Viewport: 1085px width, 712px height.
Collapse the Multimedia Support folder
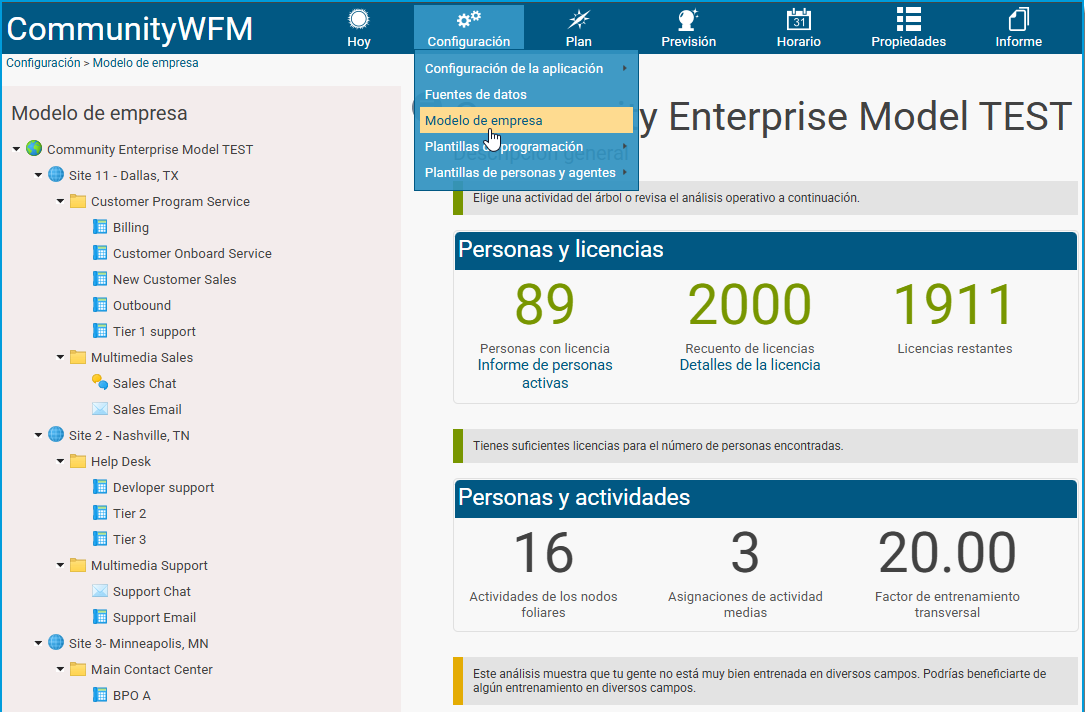60,565
